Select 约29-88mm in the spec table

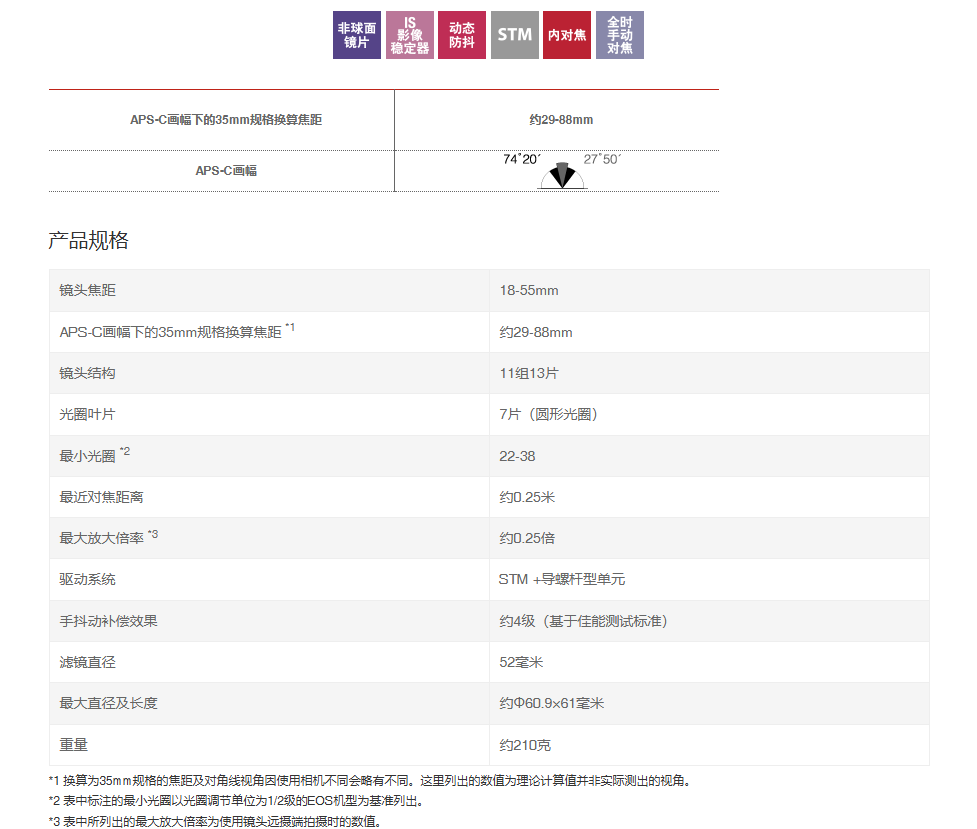[536, 332]
